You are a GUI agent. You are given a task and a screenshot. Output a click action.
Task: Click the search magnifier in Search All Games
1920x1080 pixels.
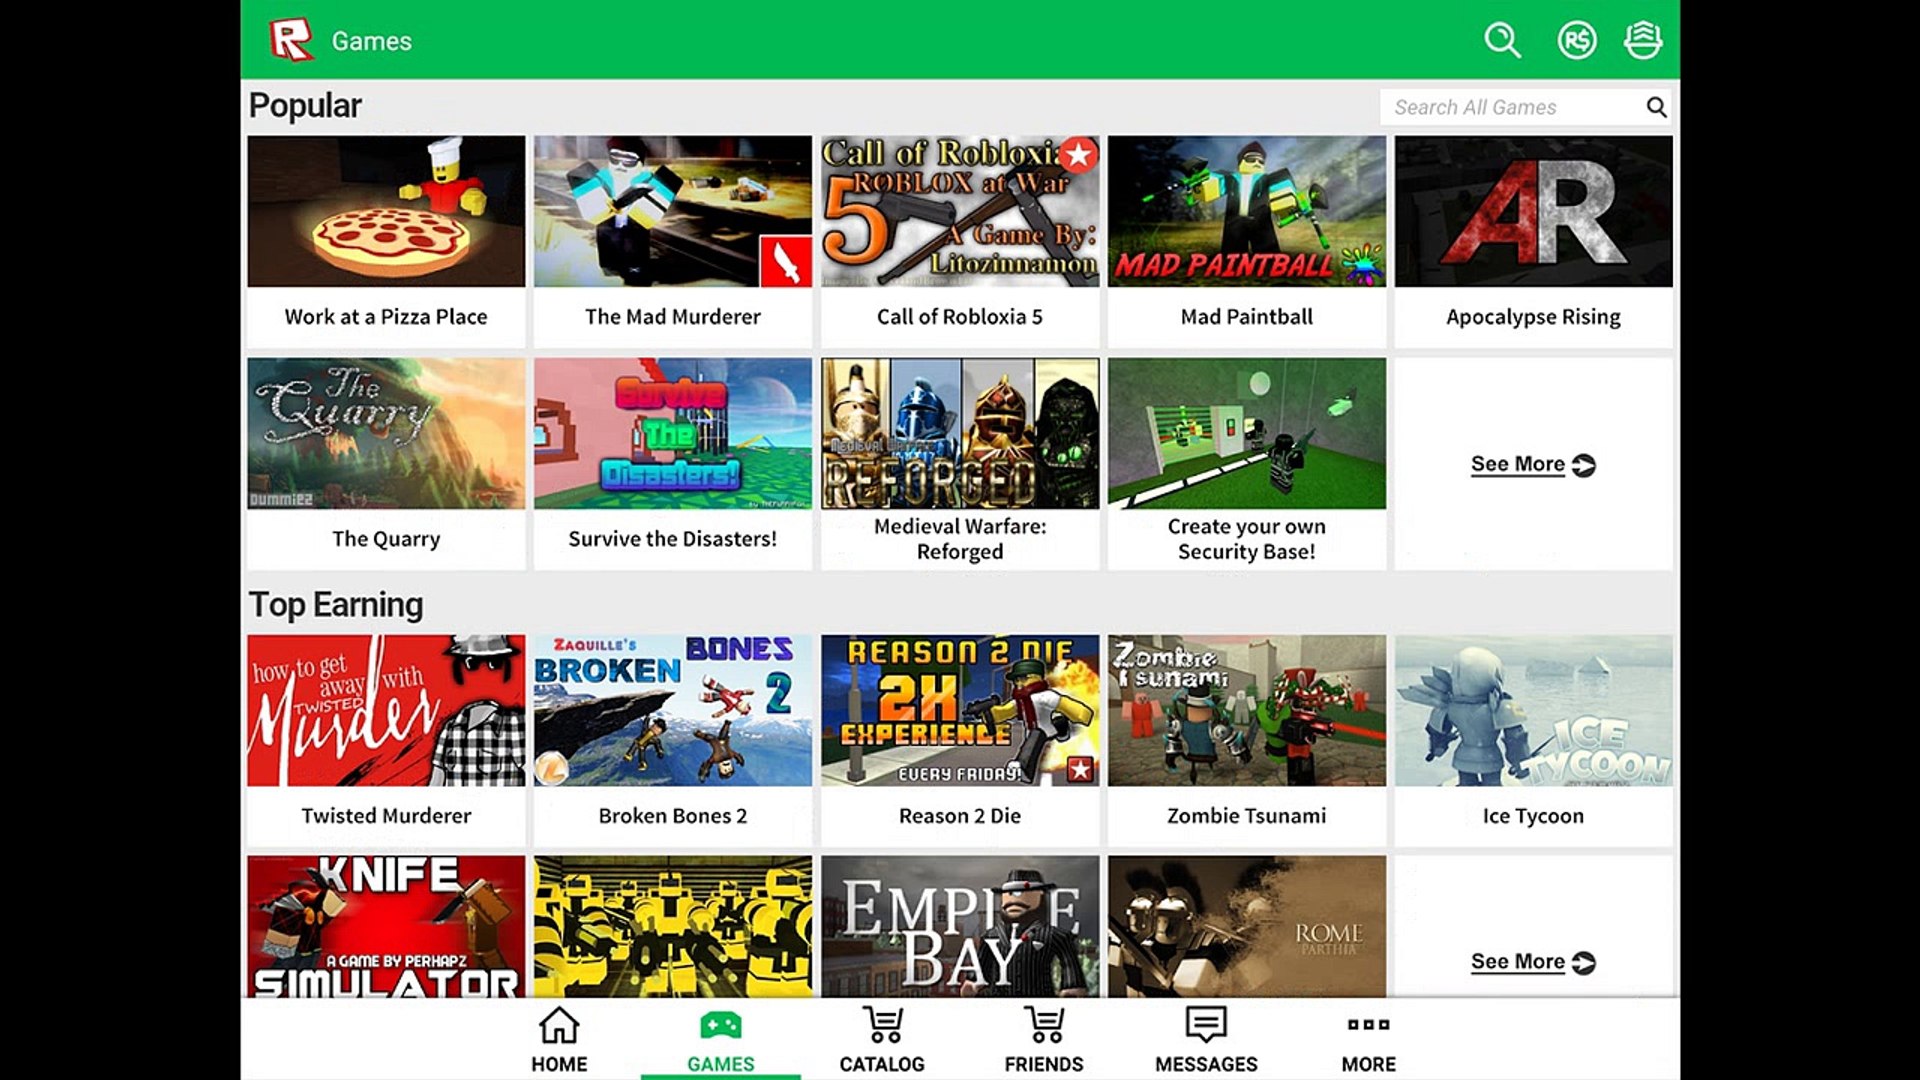coord(1656,107)
